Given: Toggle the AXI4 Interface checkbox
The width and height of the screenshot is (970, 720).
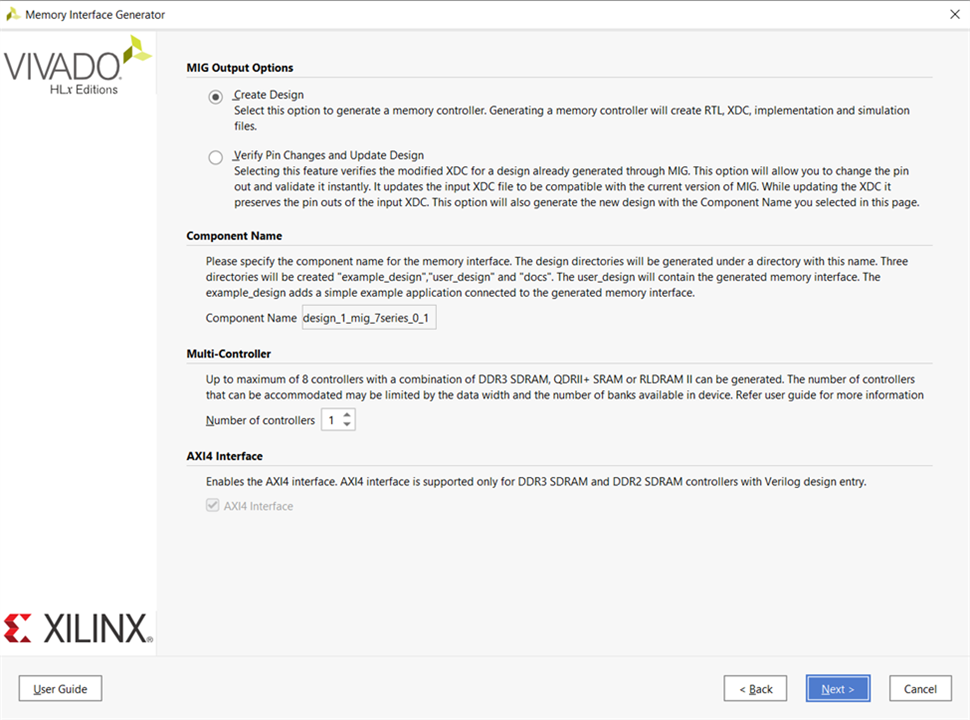Looking at the screenshot, I should [213, 505].
